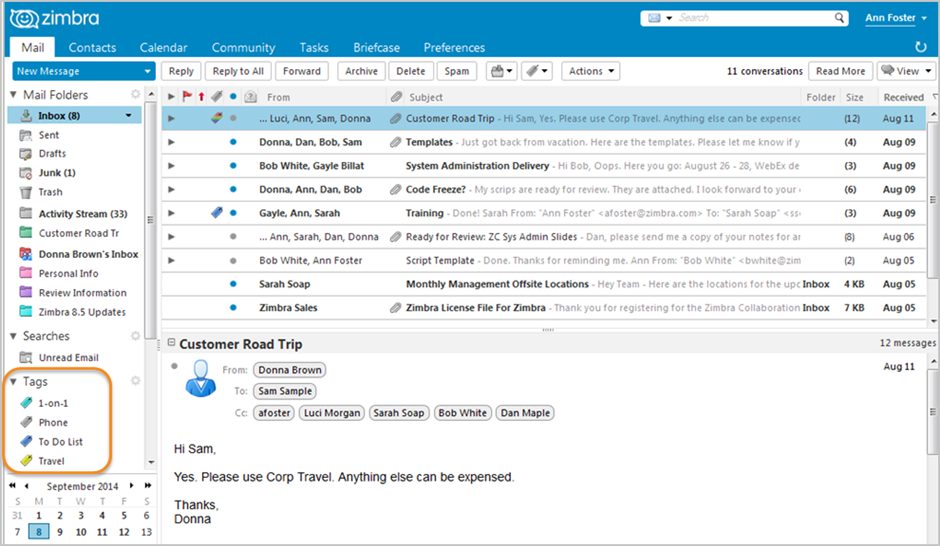Collapse the Mail Folders section
Image resolution: width=940 pixels, height=546 pixels.
[13, 95]
